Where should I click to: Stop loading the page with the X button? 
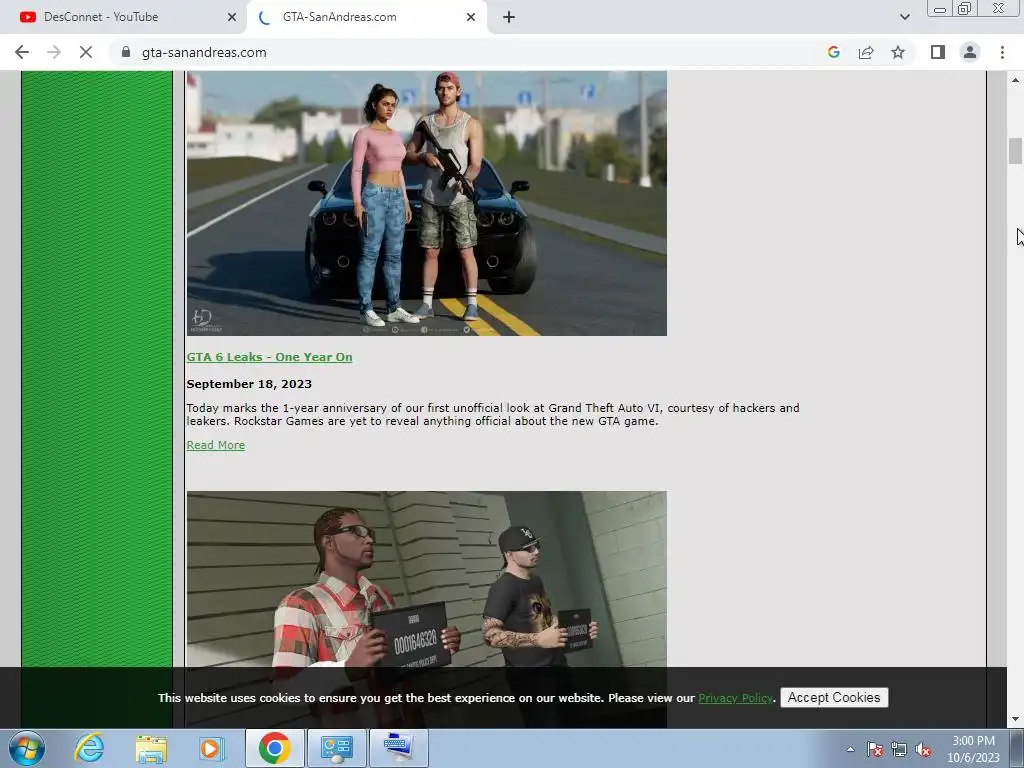(86, 52)
